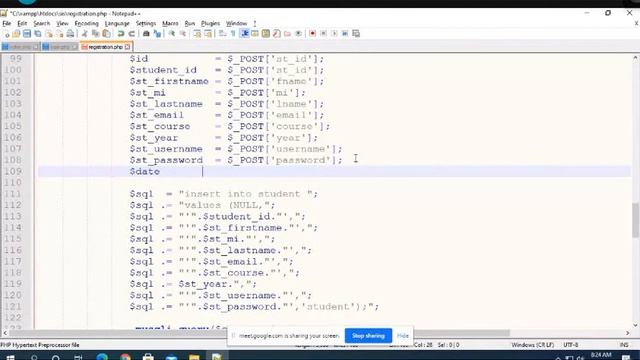Open the Settings menu
The width and height of the screenshot is (640, 360).
tap(146, 23)
